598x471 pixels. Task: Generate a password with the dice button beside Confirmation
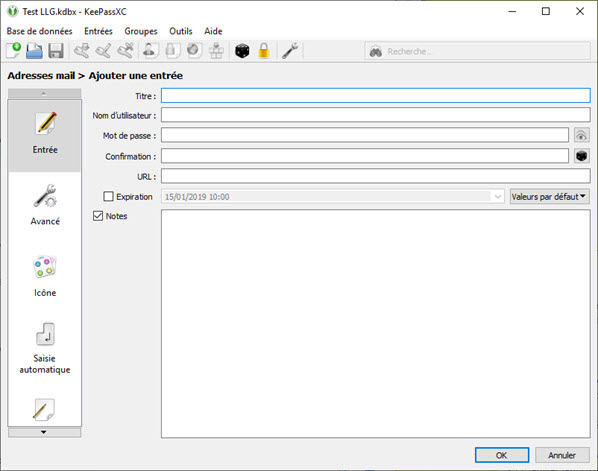tap(582, 156)
